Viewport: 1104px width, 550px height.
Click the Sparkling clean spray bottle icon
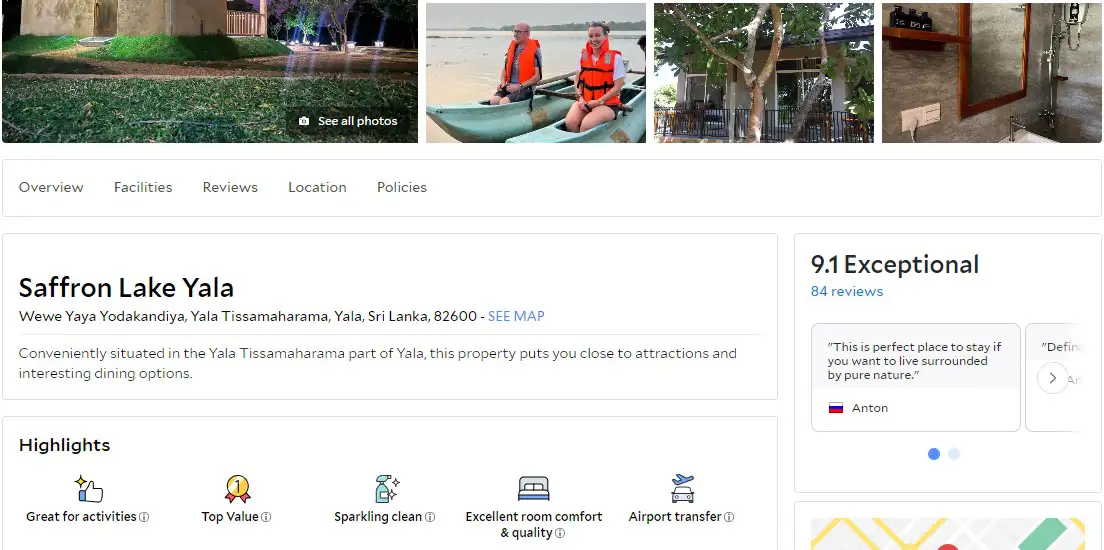click(386, 489)
